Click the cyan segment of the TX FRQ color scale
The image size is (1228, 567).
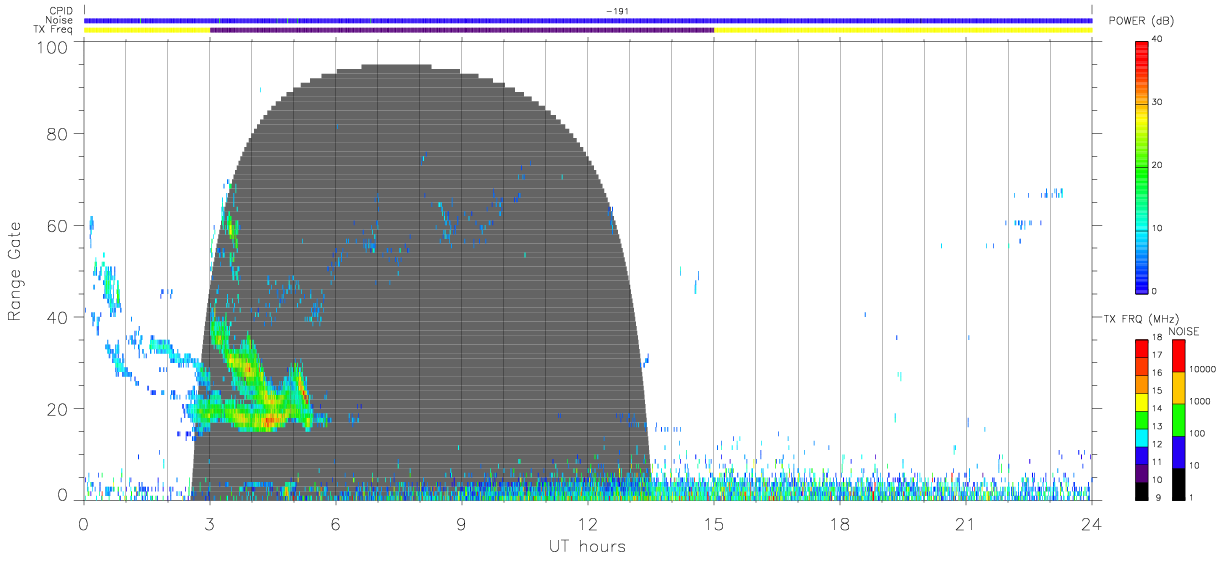(x=1141, y=438)
